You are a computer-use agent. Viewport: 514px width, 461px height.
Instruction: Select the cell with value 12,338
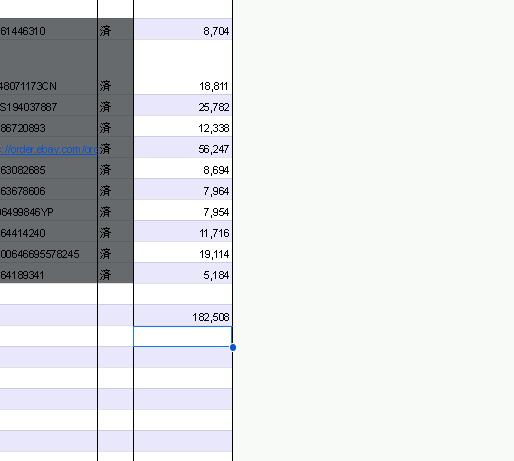click(x=183, y=128)
